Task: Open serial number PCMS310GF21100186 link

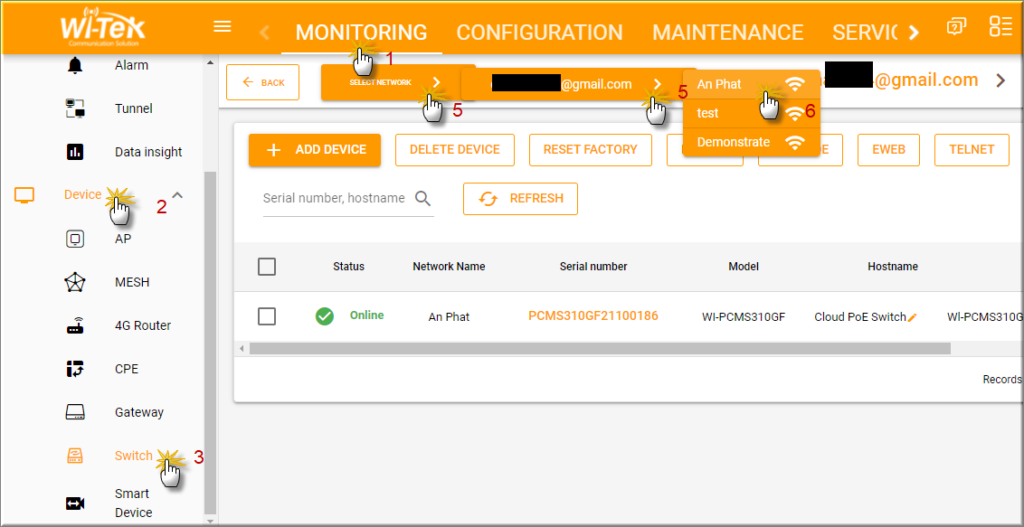Action: 593,316
